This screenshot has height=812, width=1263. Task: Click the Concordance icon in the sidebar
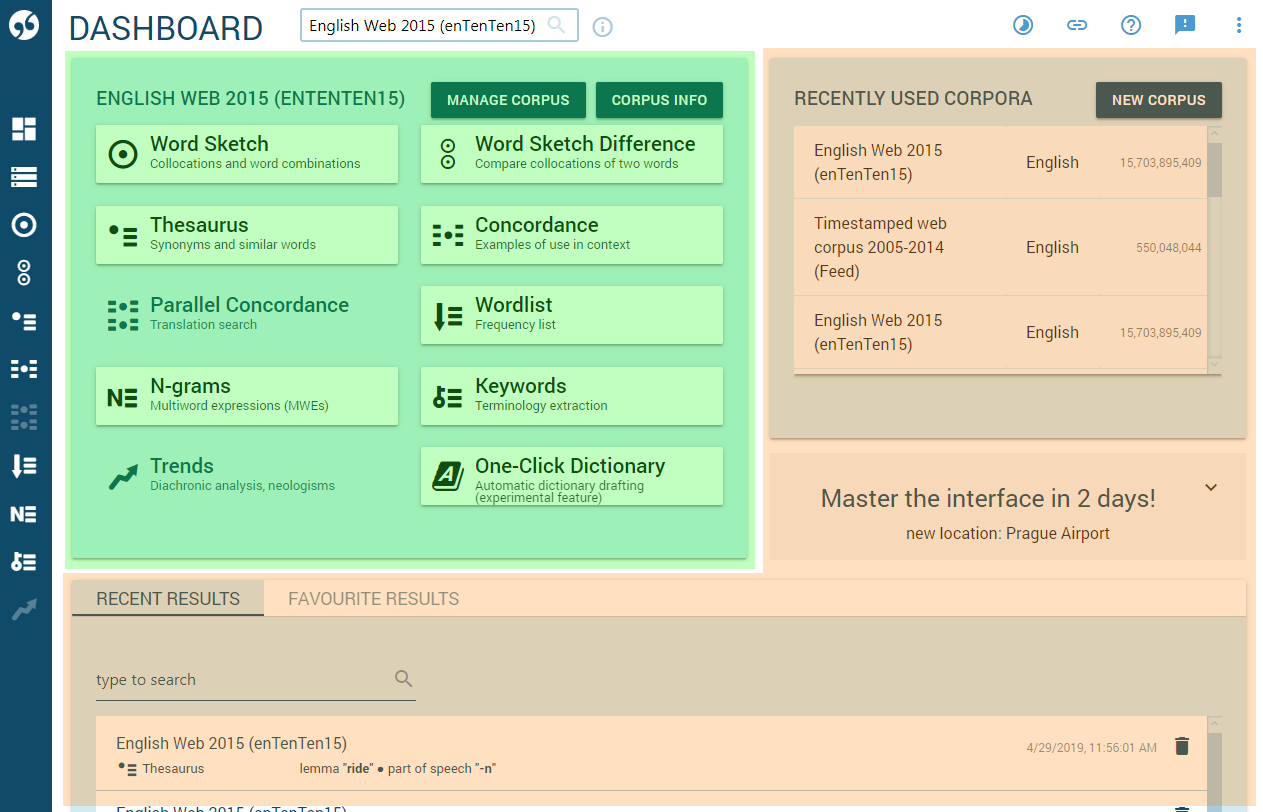click(x=24, y=369)
